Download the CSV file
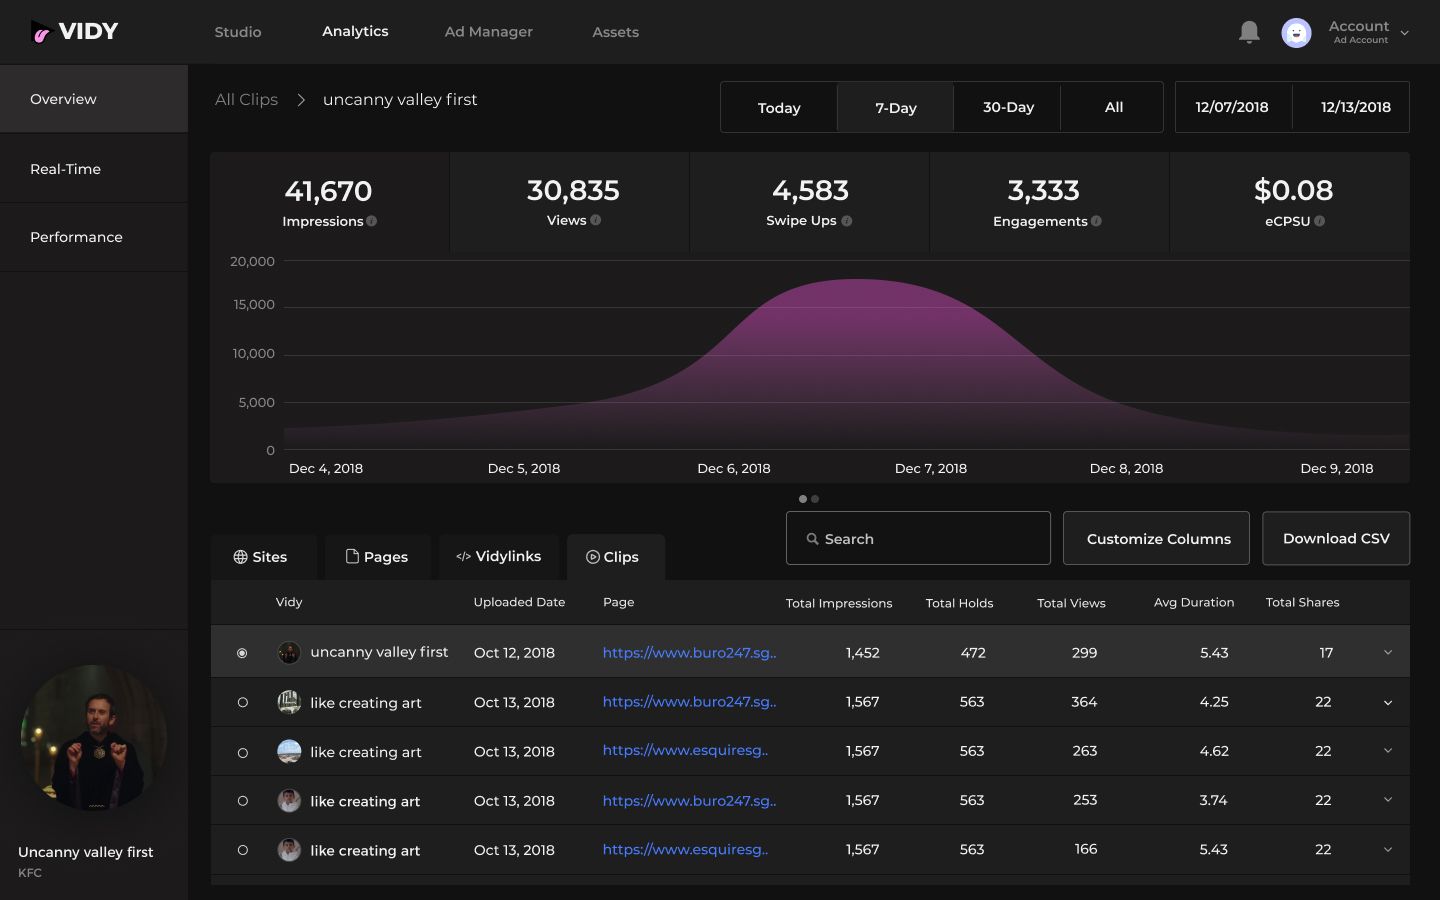The image size is (1440, 900). click(x=1336, y=539)
